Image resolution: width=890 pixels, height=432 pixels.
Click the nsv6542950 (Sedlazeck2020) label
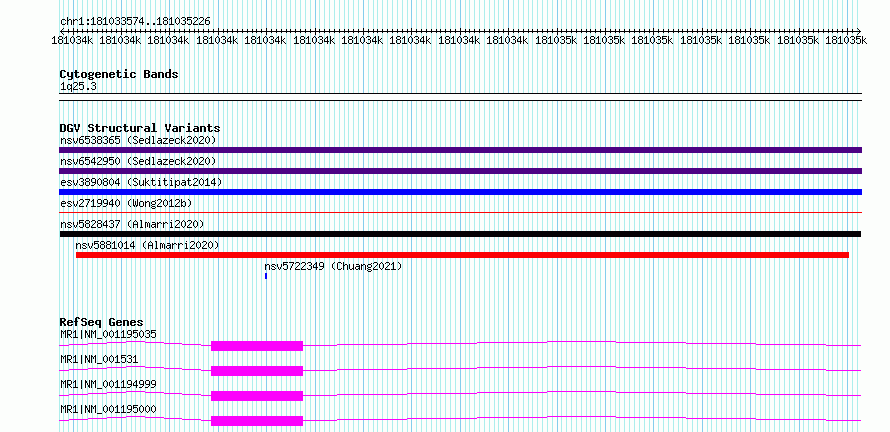(x=138, y=161)
